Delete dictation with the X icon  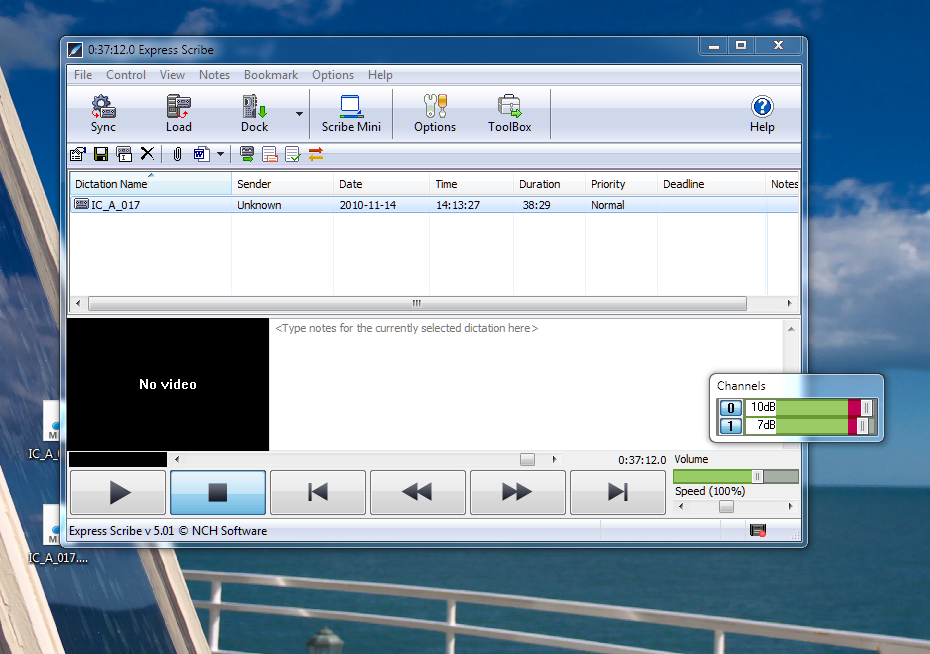click(x=147, y=154)
